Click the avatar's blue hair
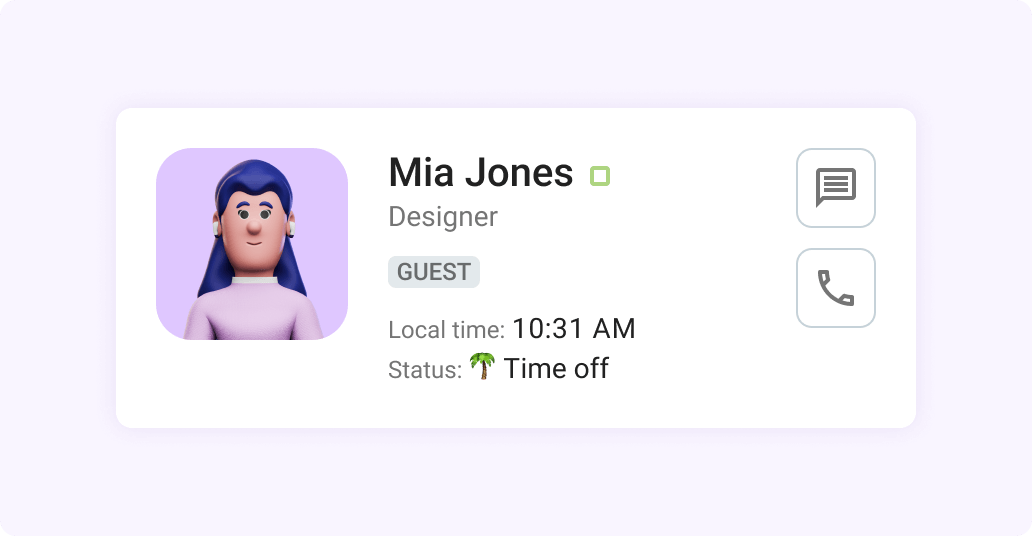The height and width of the screenshot is (536, 1032). (255, 179)
